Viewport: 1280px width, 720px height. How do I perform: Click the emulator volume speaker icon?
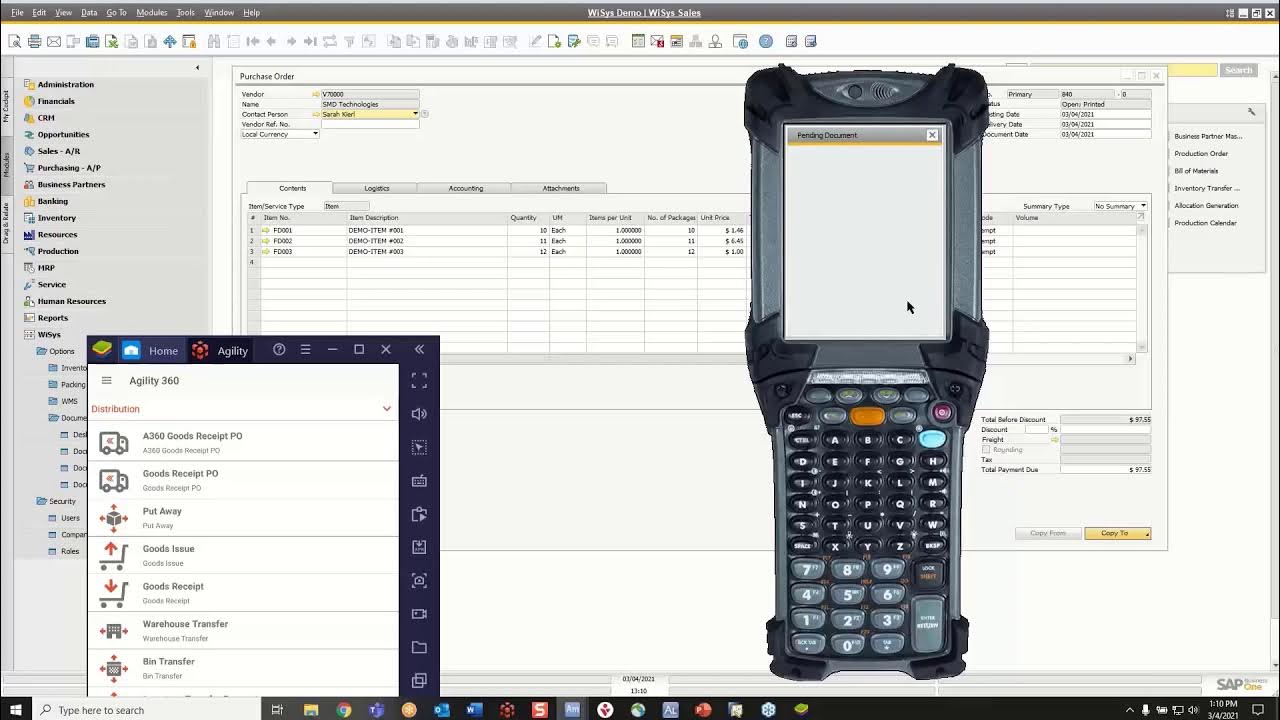coord(419,414)
